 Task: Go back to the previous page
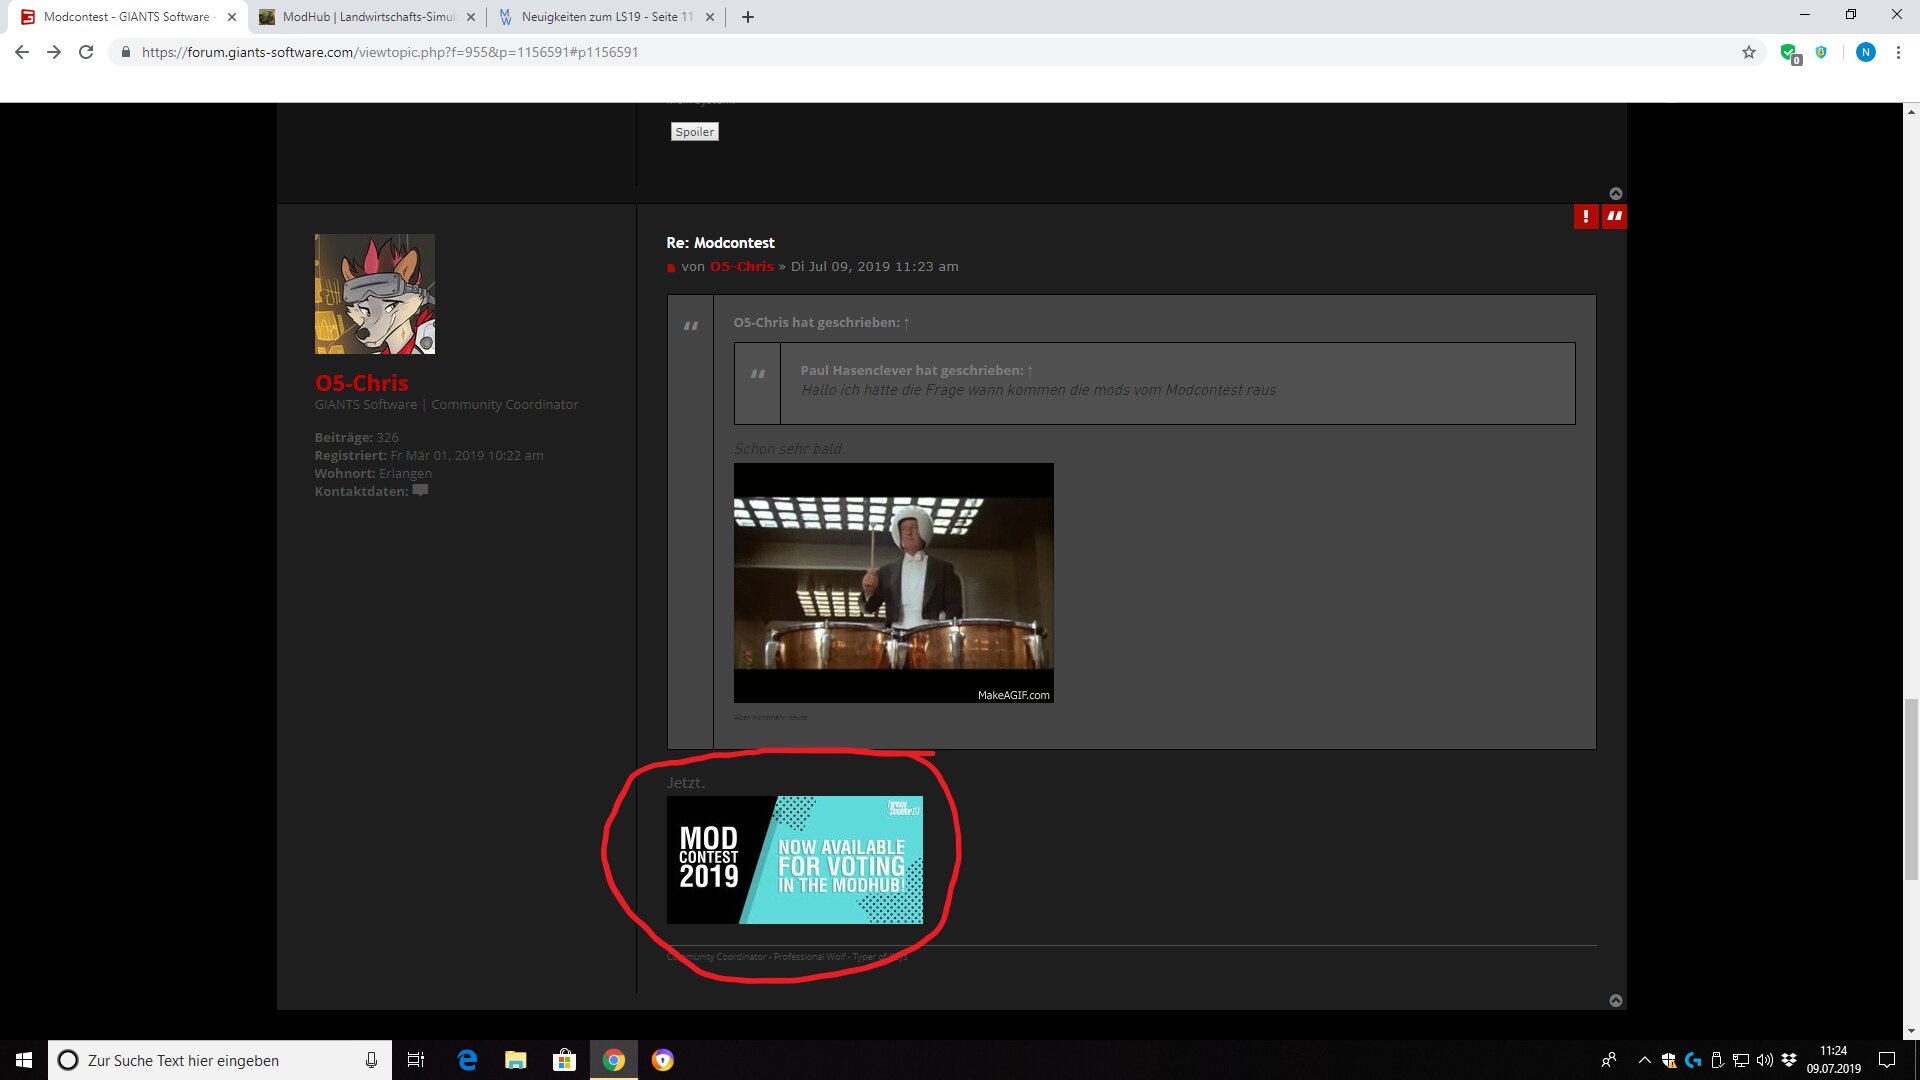[22, 52]
